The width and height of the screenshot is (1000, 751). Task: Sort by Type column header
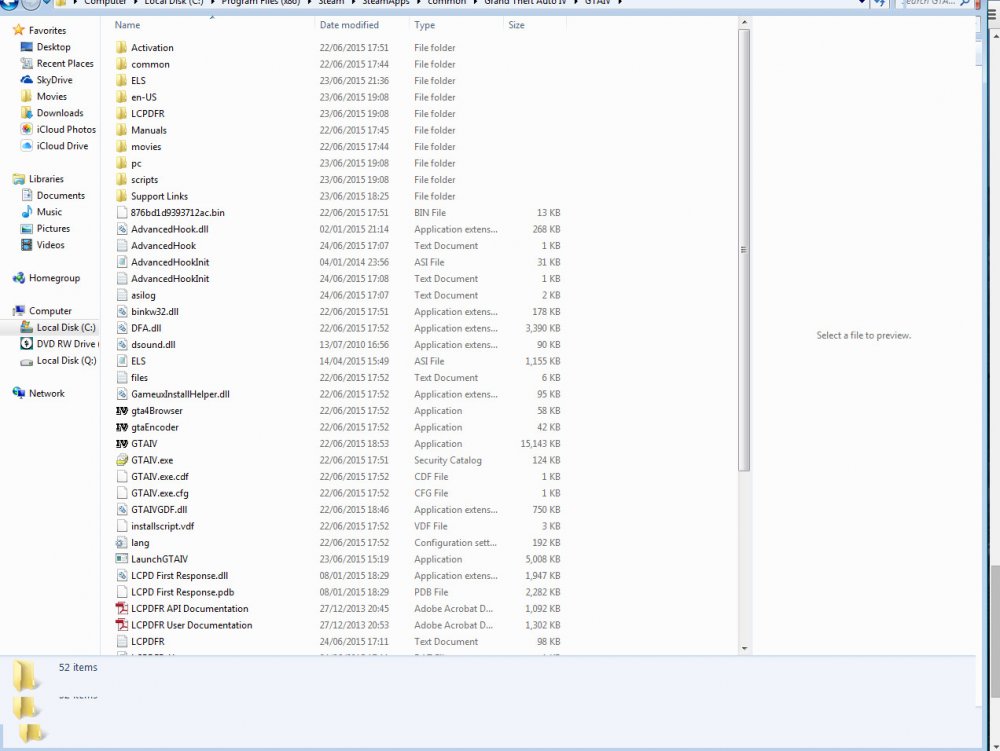pos(424,25)
